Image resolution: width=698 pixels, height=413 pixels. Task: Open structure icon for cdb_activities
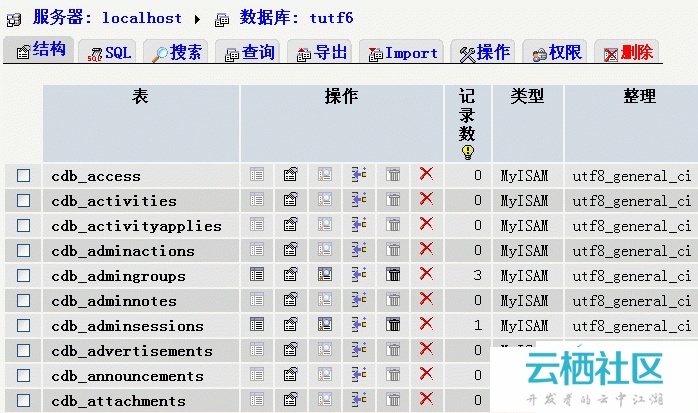coord(291,199)
